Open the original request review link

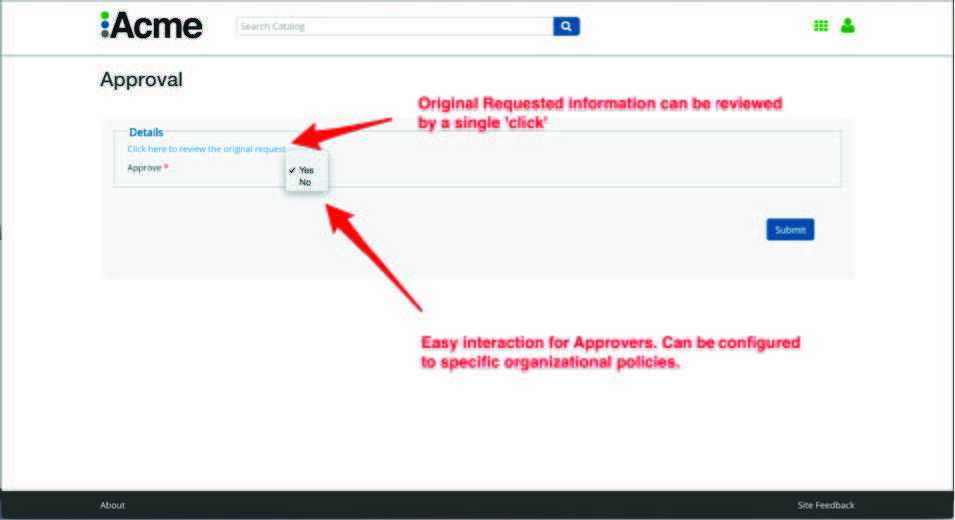(x=206, y=149)
